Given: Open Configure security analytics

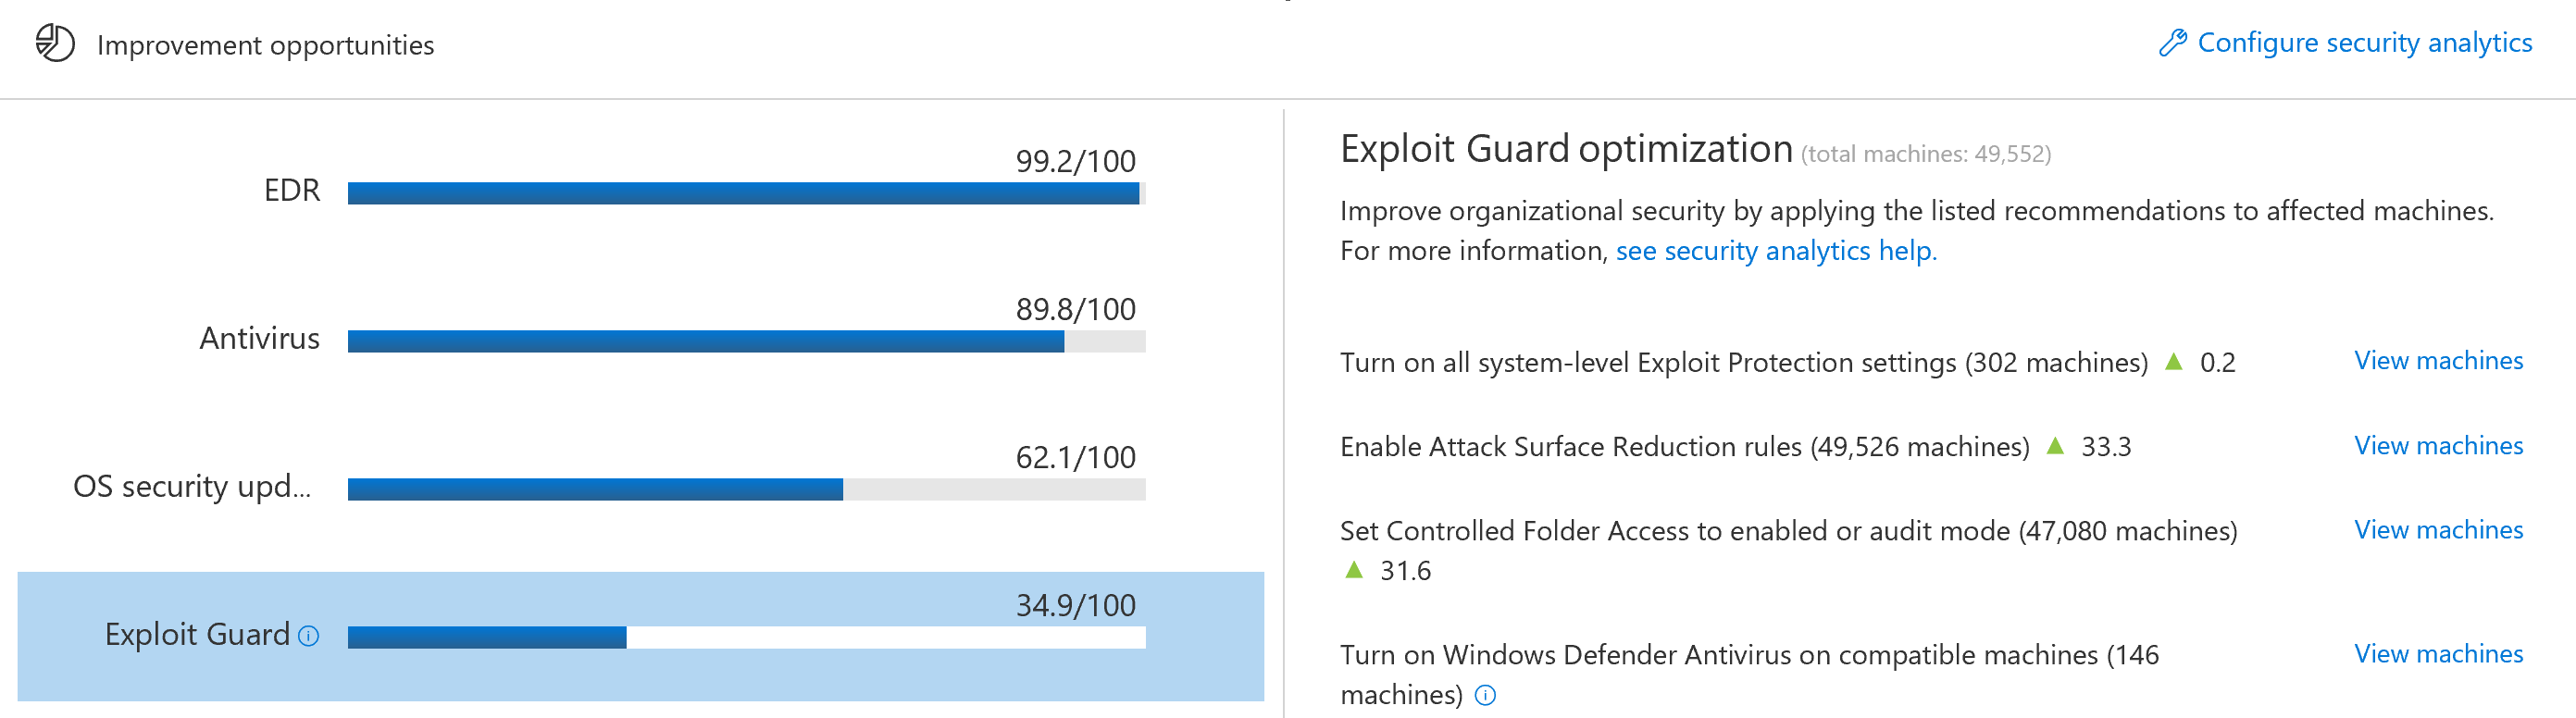Looking at the screenshot, I should (2364, 43).
